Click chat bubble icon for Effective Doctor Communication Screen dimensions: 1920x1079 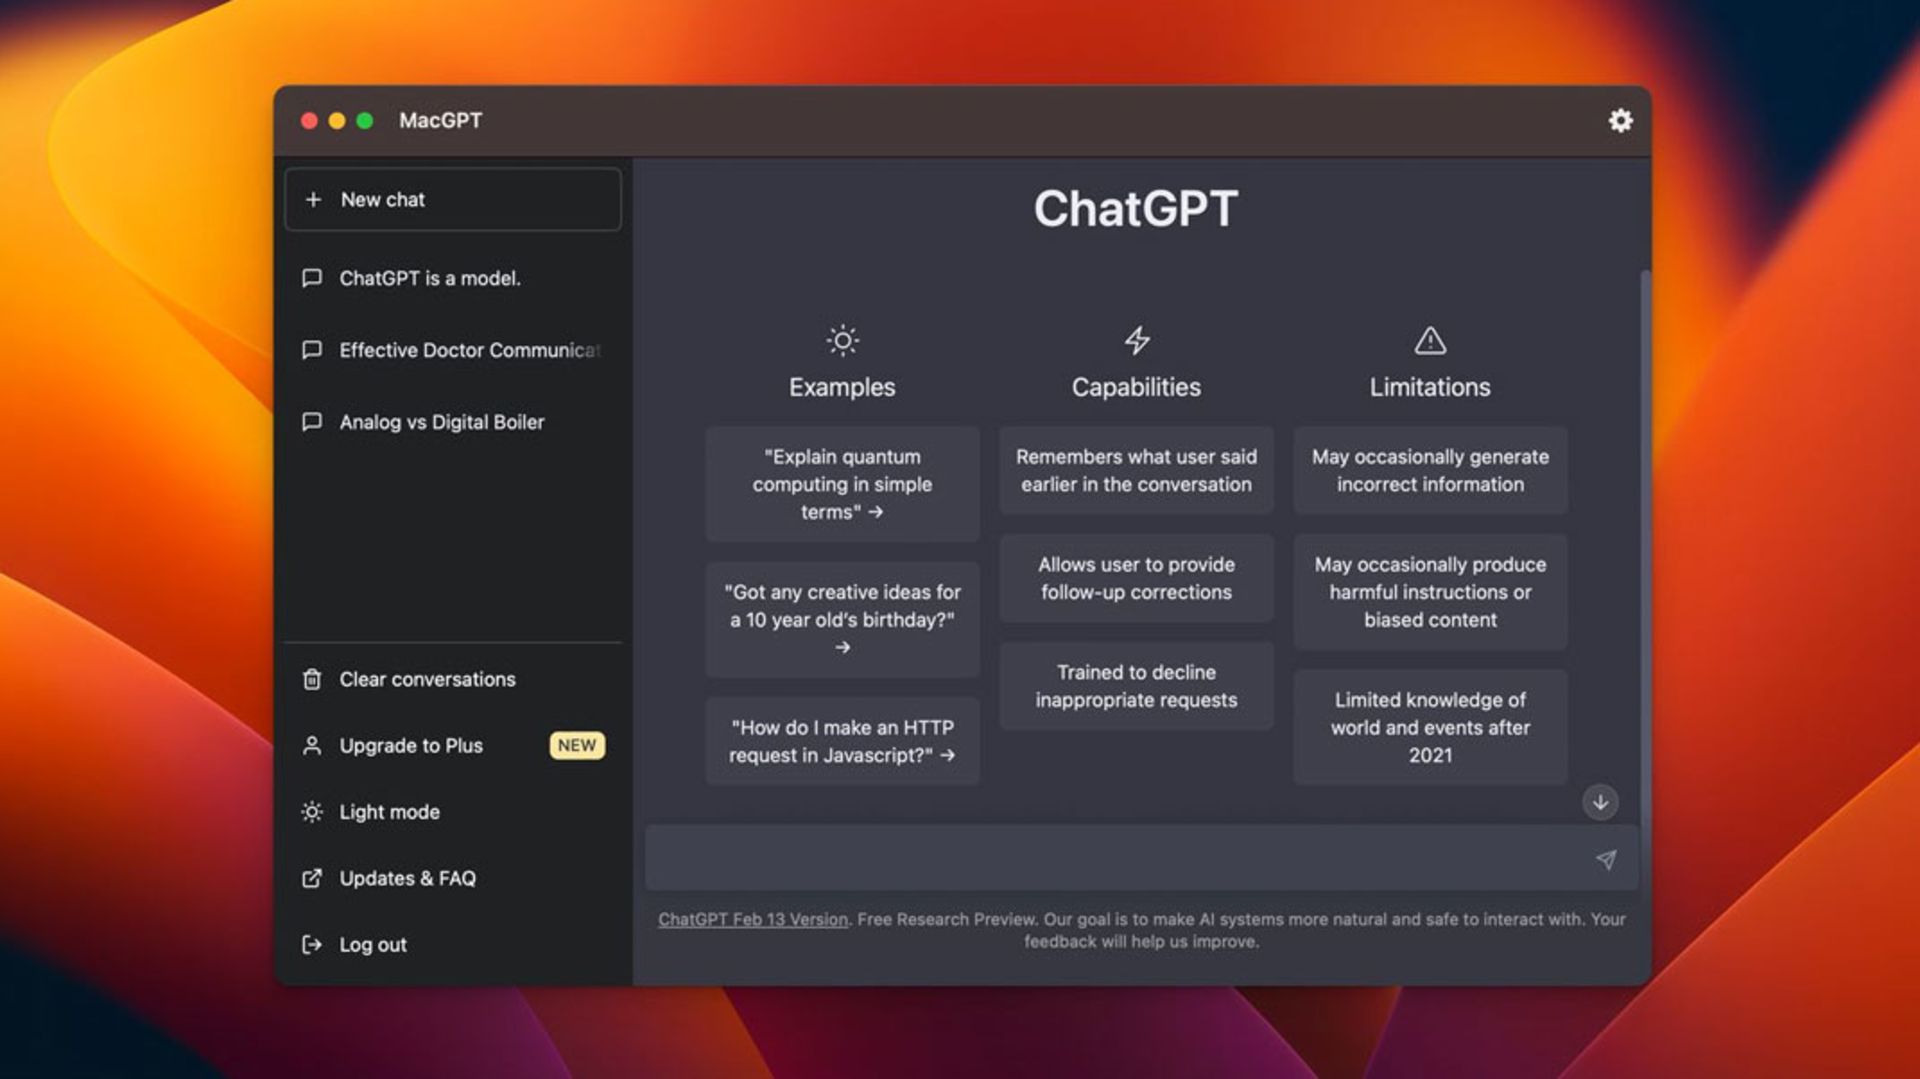coord(312,350)
